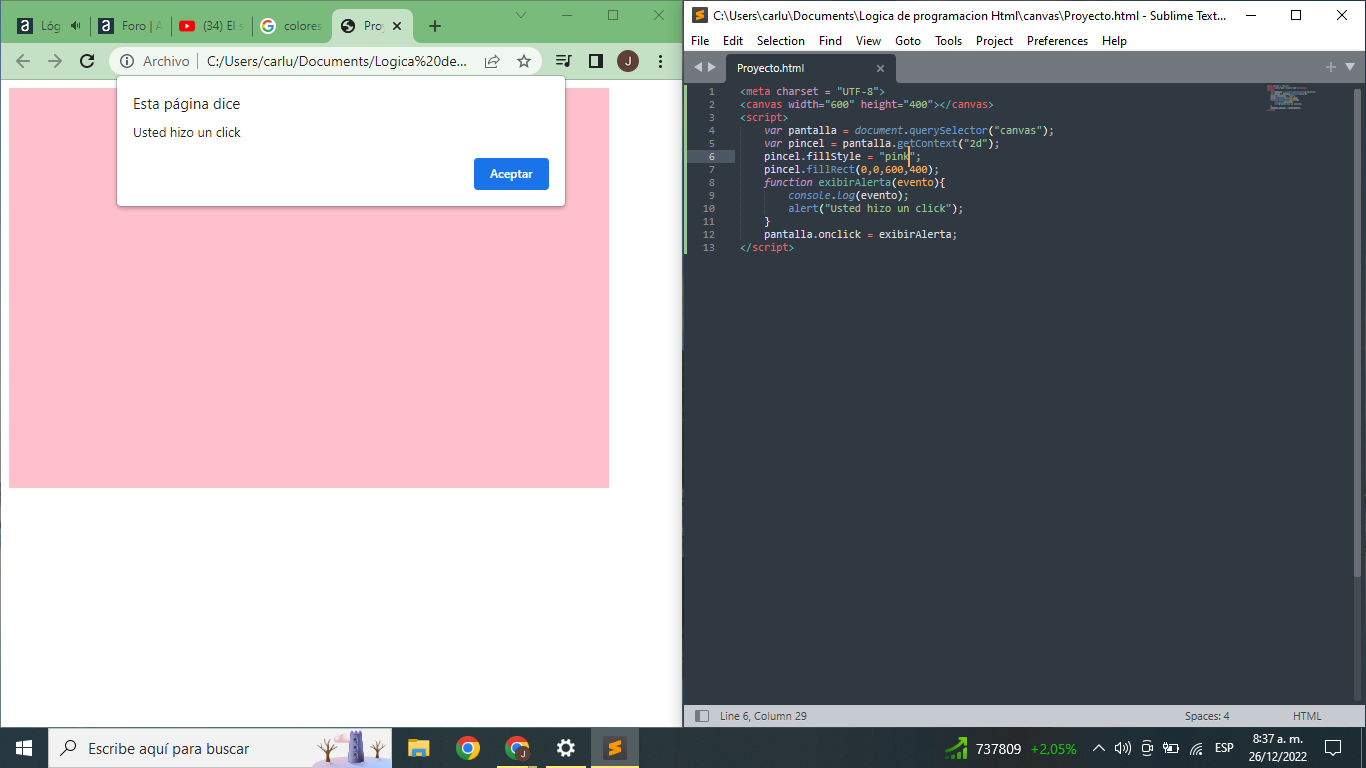1366x768 pixels.
Task: Open battery status tray icon
Action: point(1171,748)
